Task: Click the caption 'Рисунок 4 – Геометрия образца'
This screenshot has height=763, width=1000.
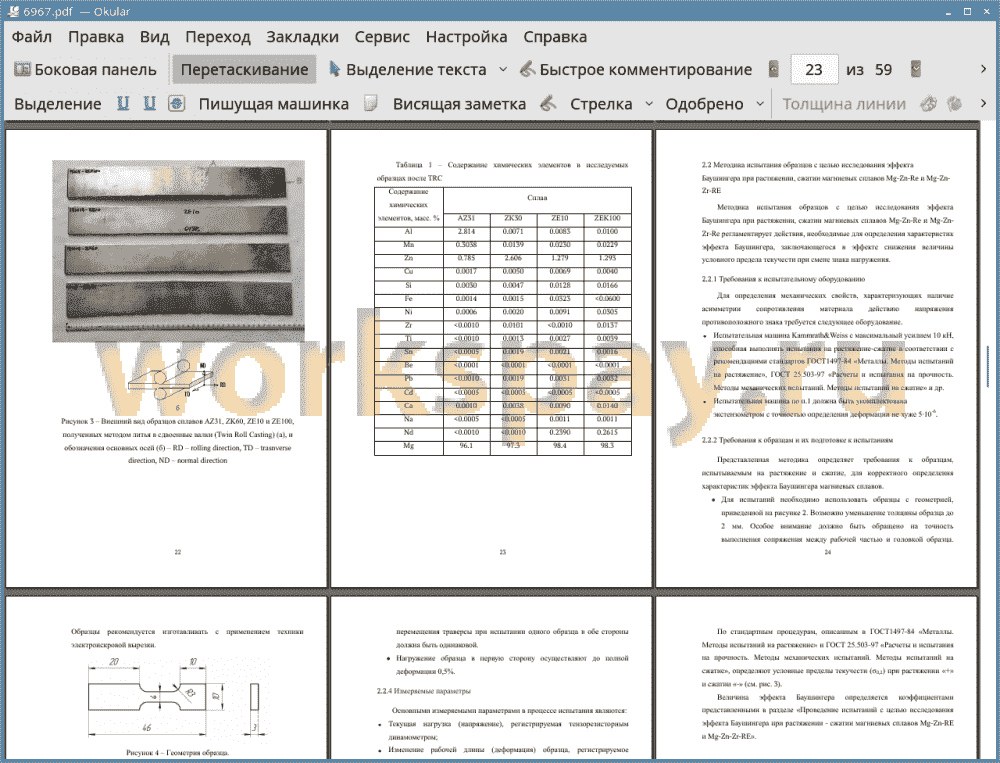Action: click(177, 753)
